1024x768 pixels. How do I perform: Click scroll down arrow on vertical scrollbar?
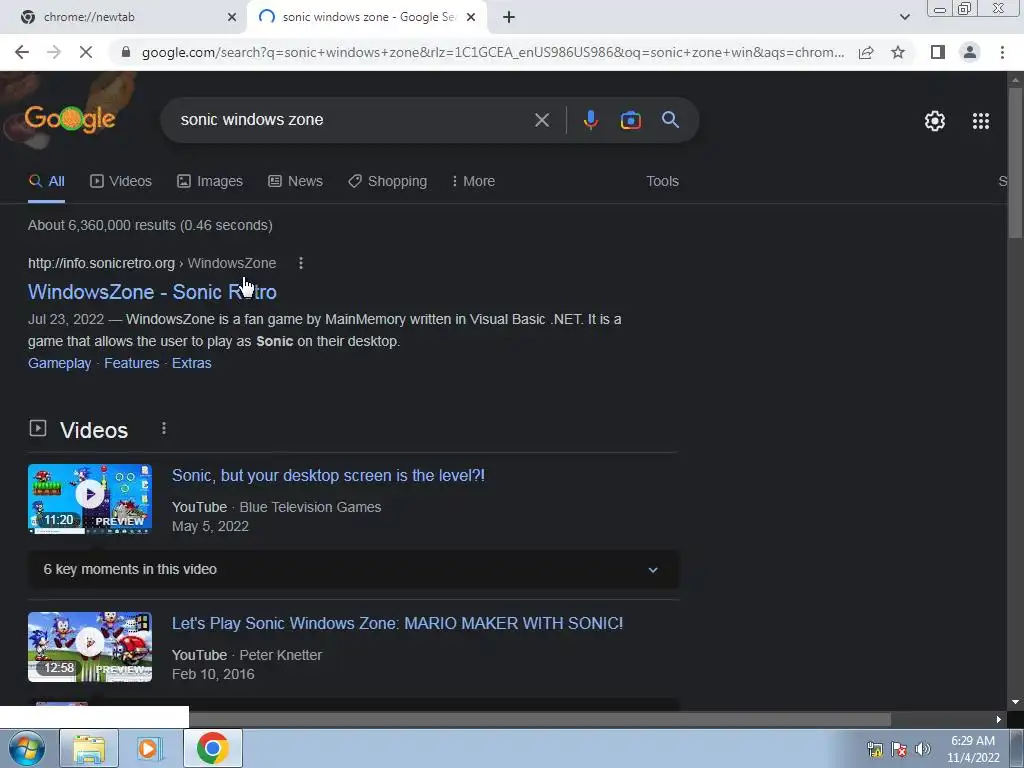pos(1015,702)
